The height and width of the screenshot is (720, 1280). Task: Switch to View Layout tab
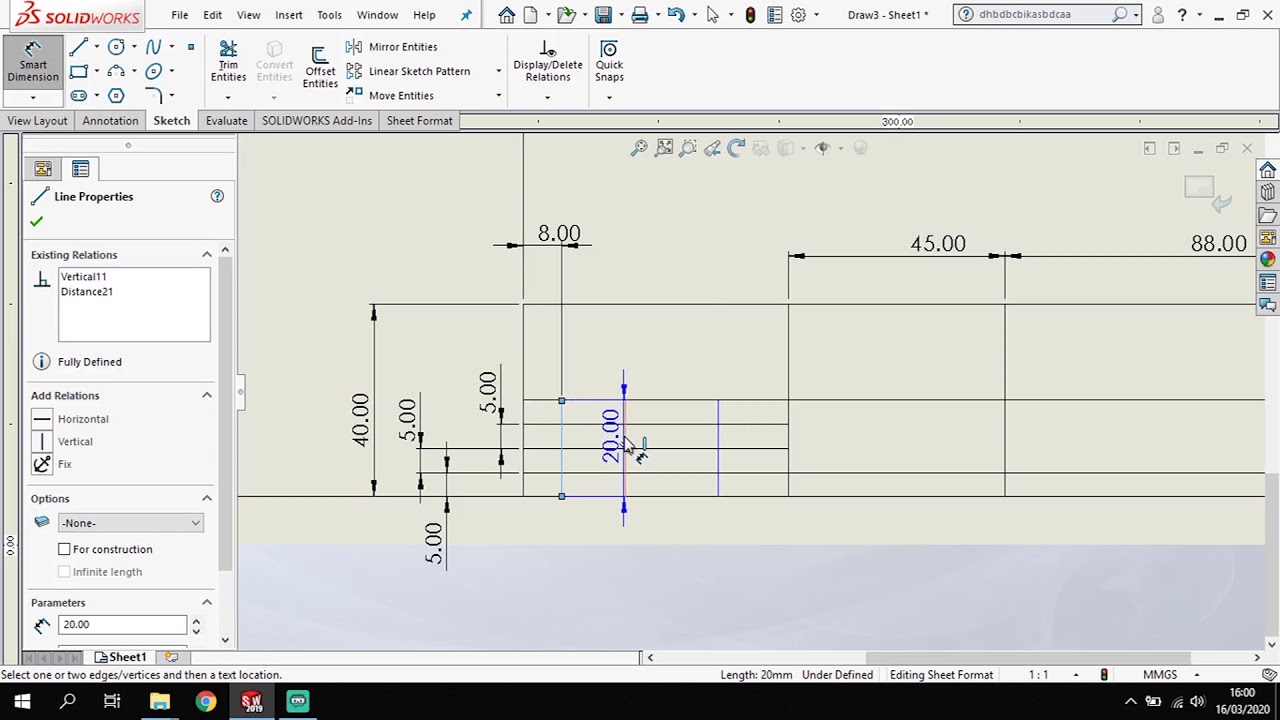pyautogui.click(x=37, y=121)
